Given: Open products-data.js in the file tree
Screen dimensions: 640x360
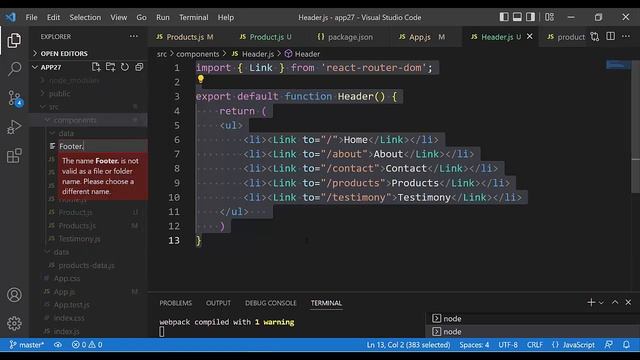Looking at the screenshot, I should pyautogui.click(x=88, y=265).
